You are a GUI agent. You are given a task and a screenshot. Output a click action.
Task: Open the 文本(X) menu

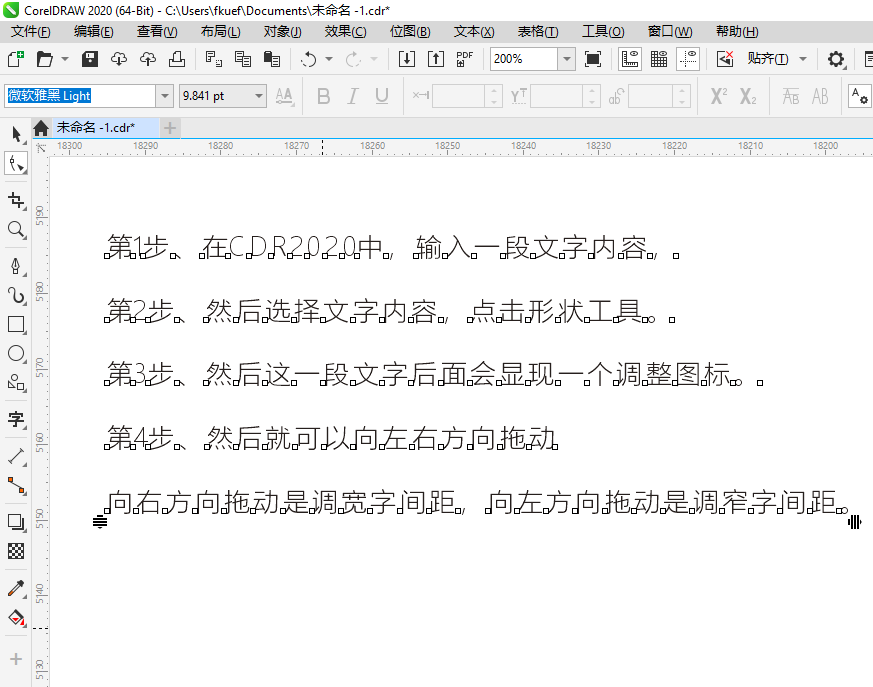pos(474,32)
